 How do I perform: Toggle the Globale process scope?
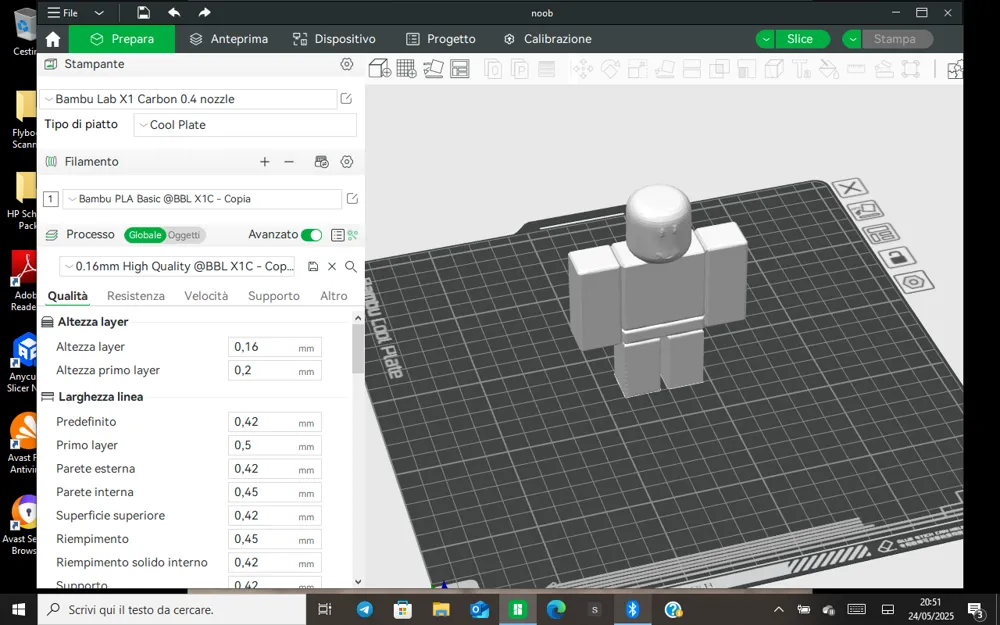144,234
